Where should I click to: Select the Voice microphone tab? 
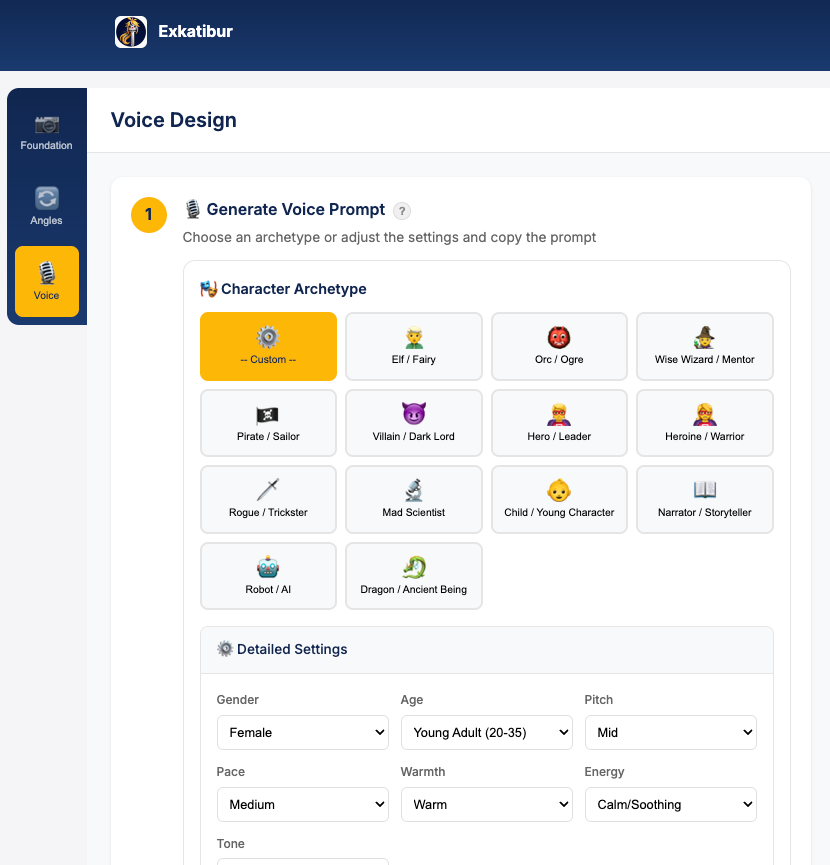tap(47, 281)
